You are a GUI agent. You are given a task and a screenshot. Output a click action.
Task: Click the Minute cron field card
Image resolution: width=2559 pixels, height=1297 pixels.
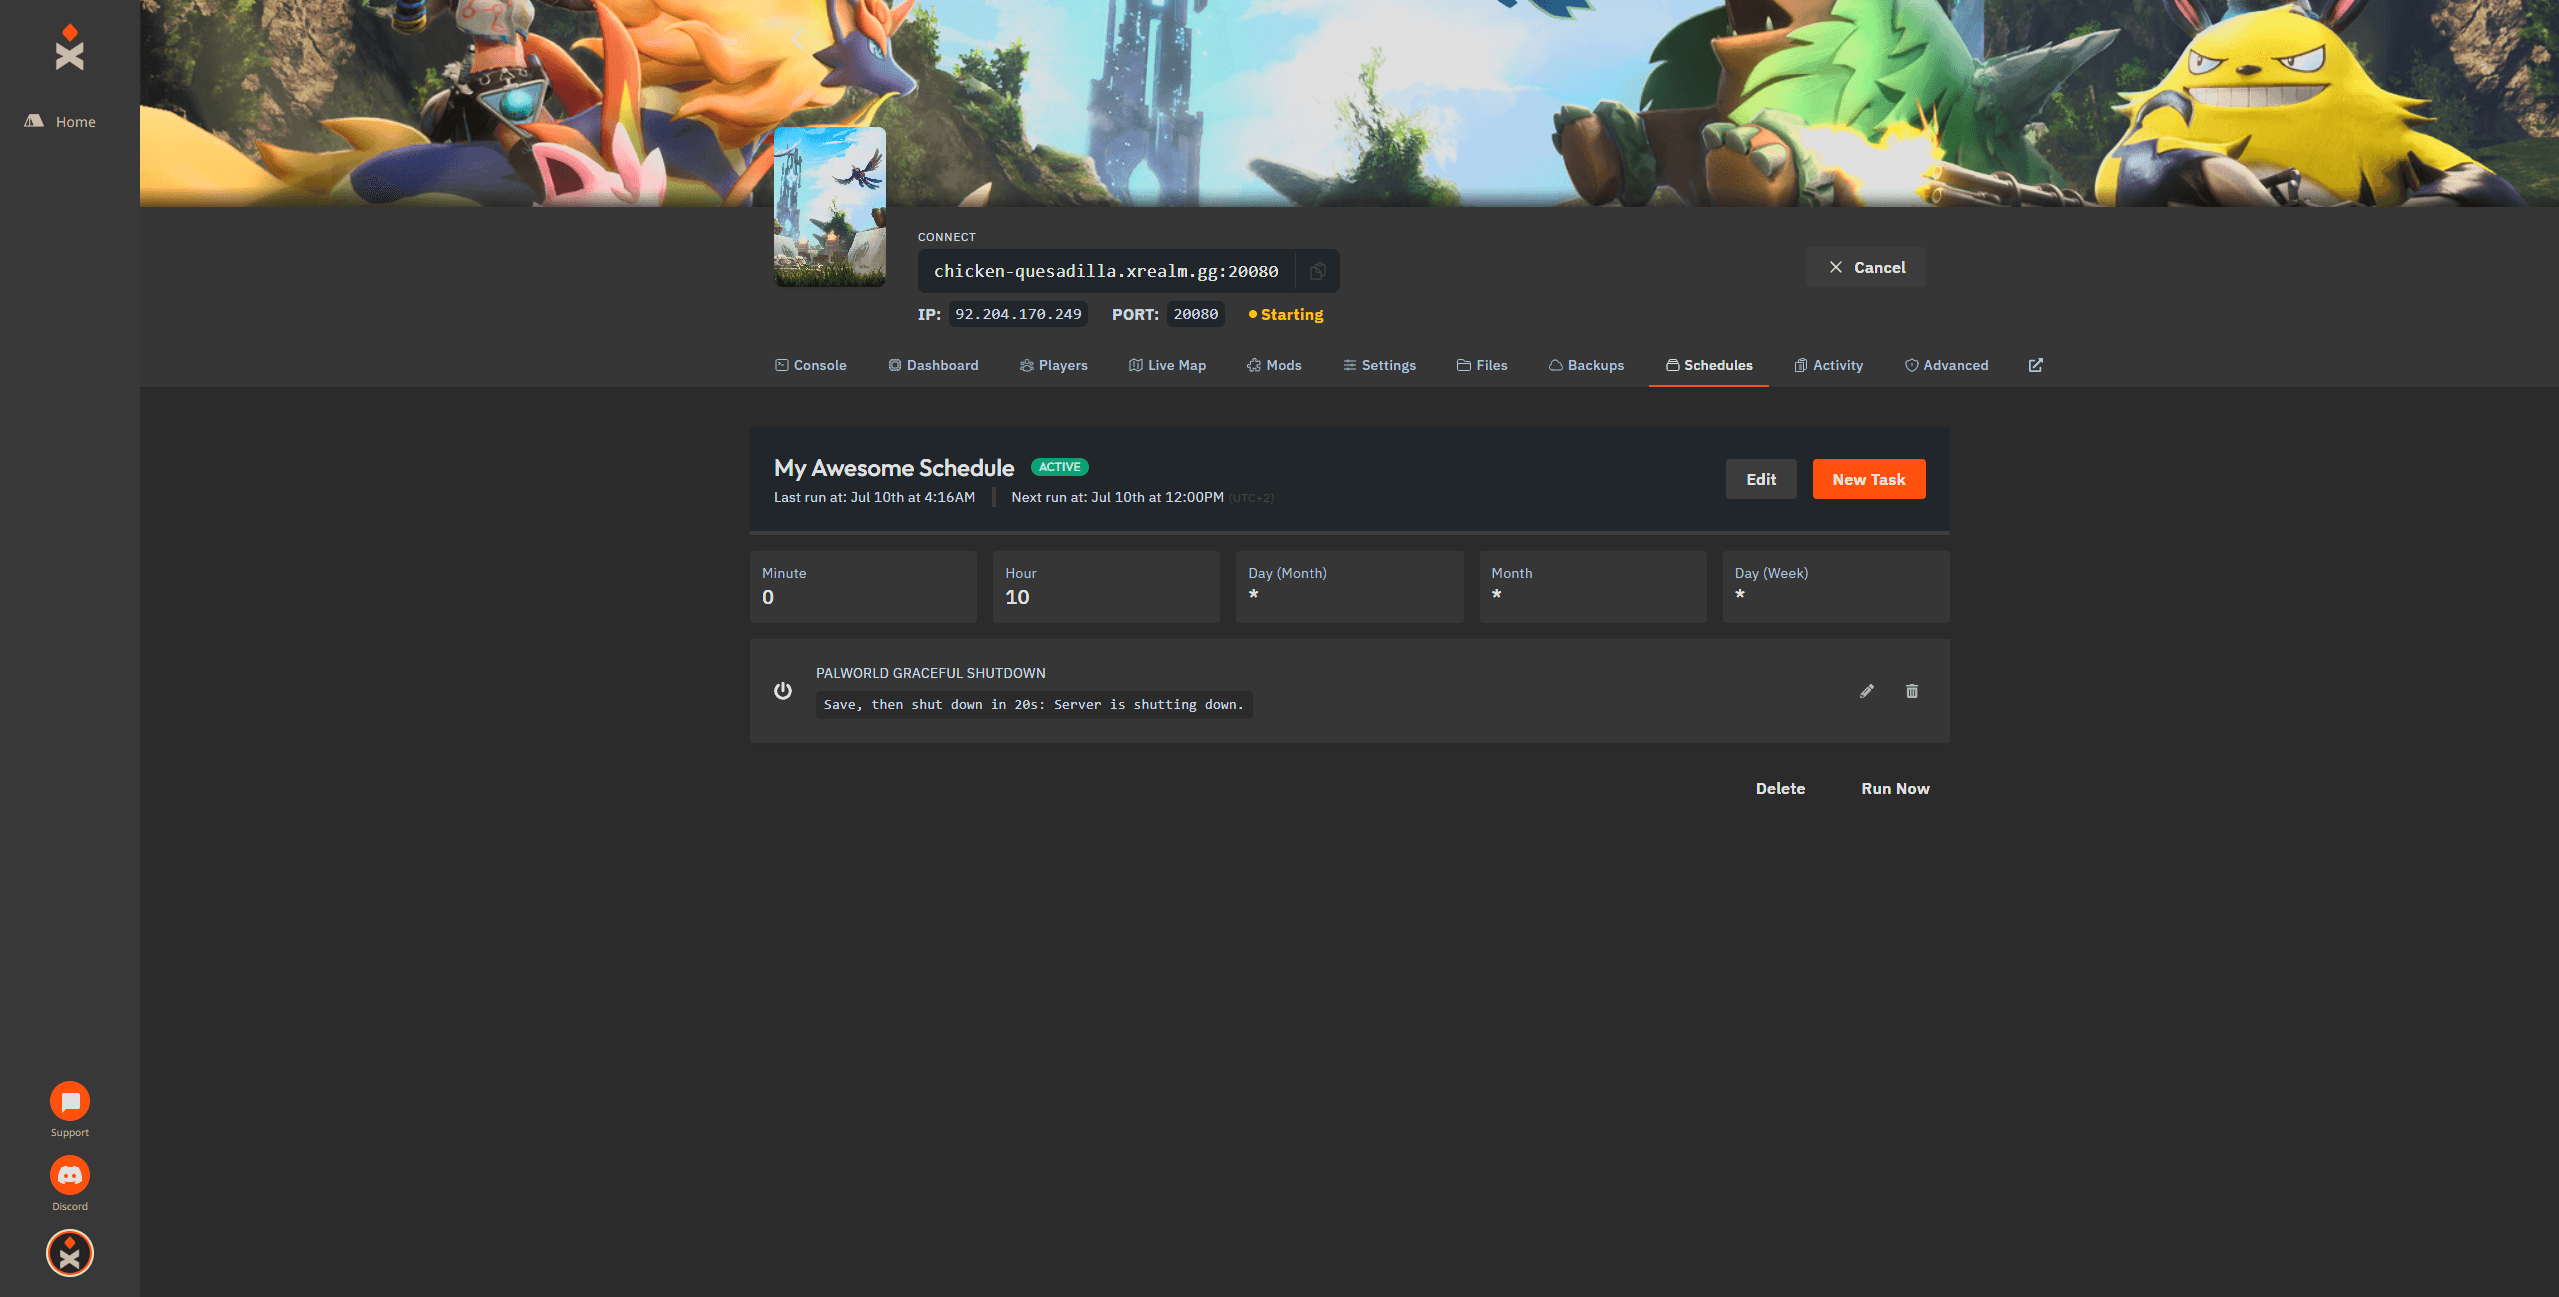pyautogui.click(x=863, y=587)
